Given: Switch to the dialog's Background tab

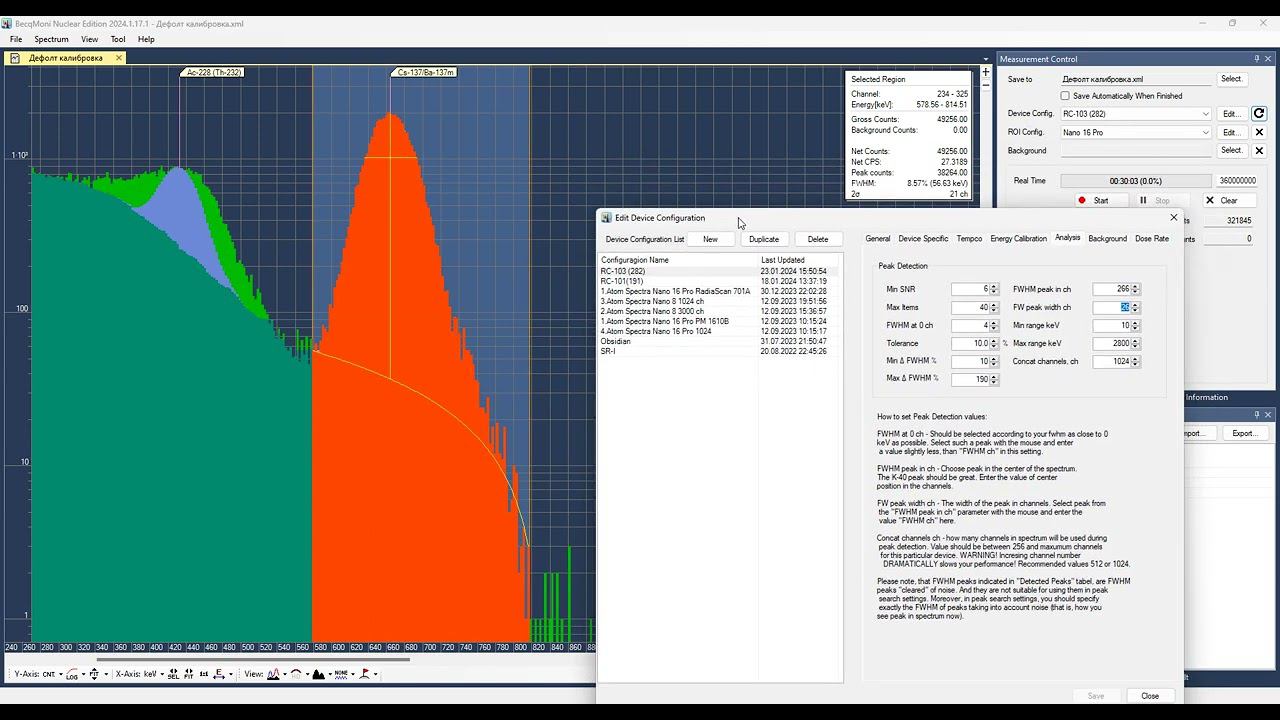Looking at the screenshot, I should click(x=1107, y=239).
